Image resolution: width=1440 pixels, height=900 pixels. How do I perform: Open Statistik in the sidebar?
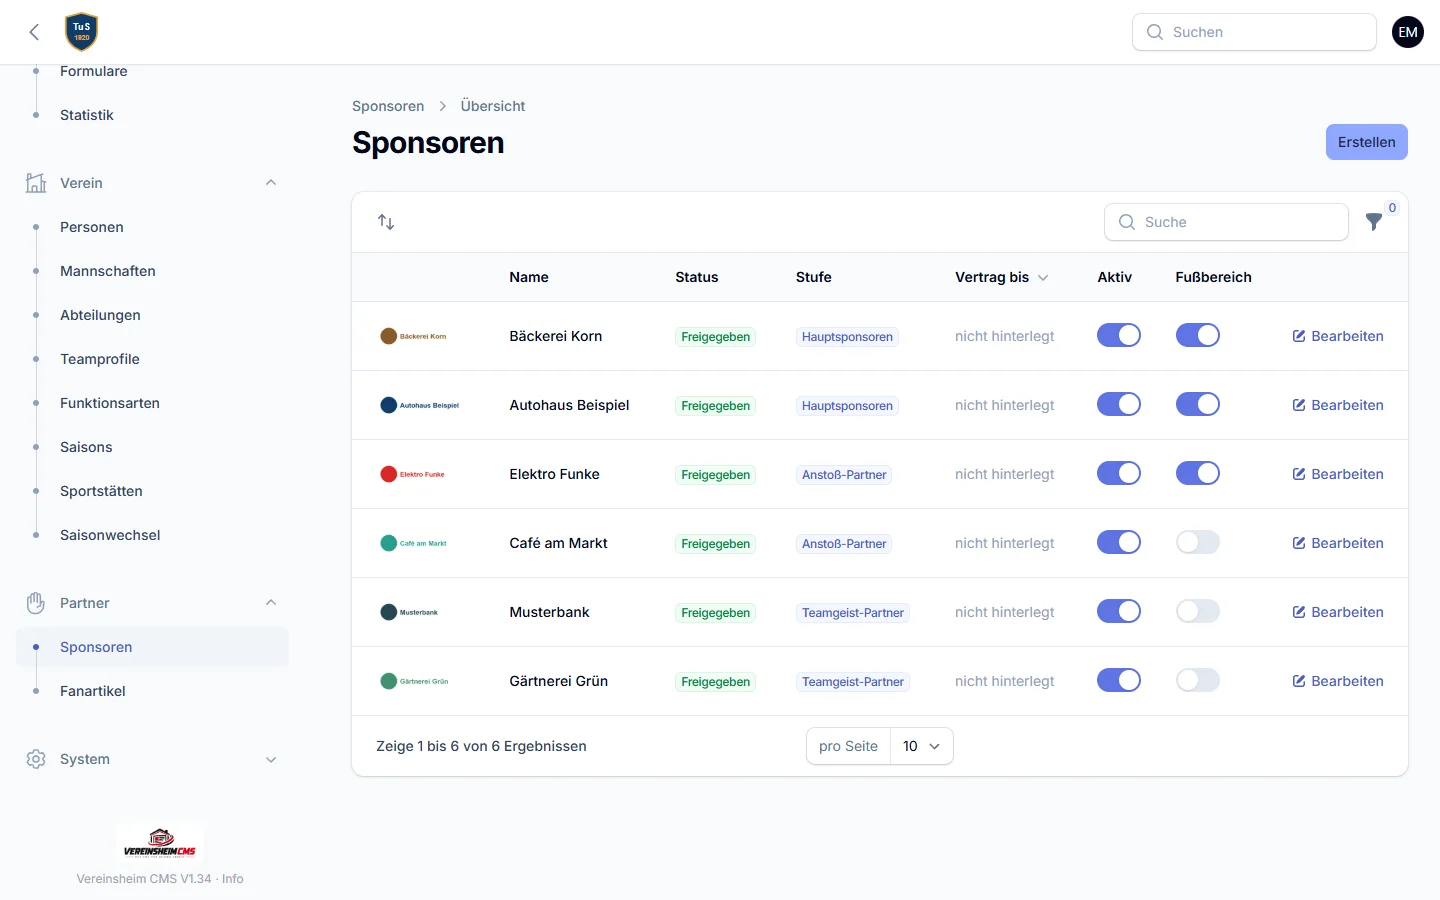click(152, 115)
